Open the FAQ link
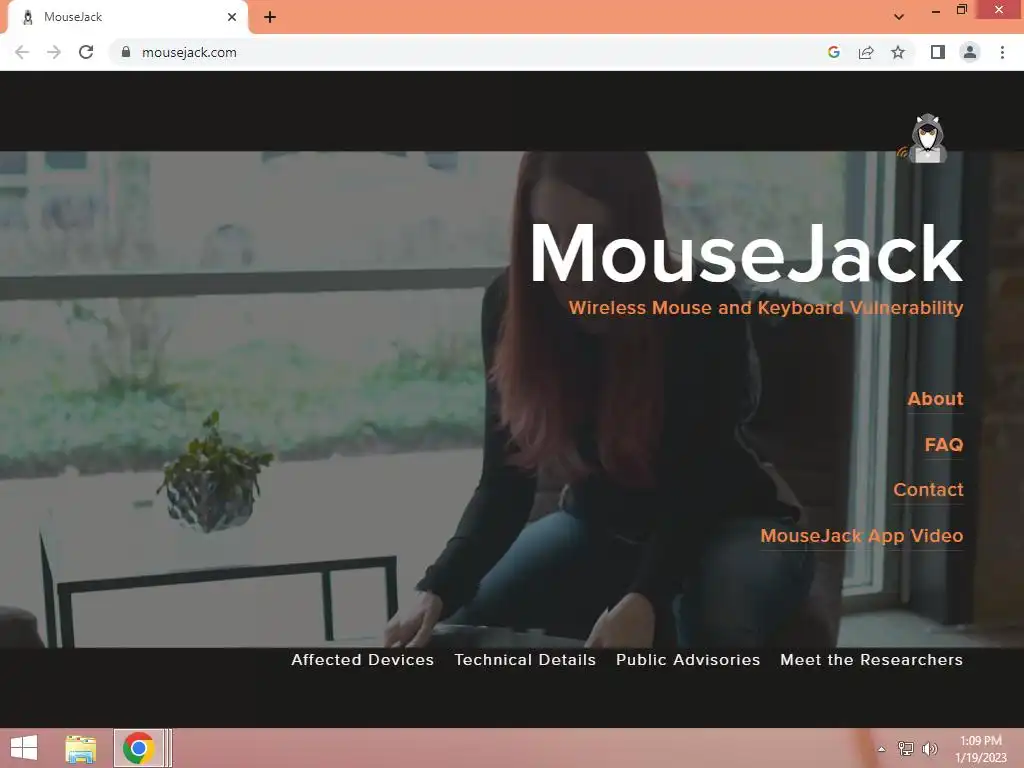 point(944,445)
